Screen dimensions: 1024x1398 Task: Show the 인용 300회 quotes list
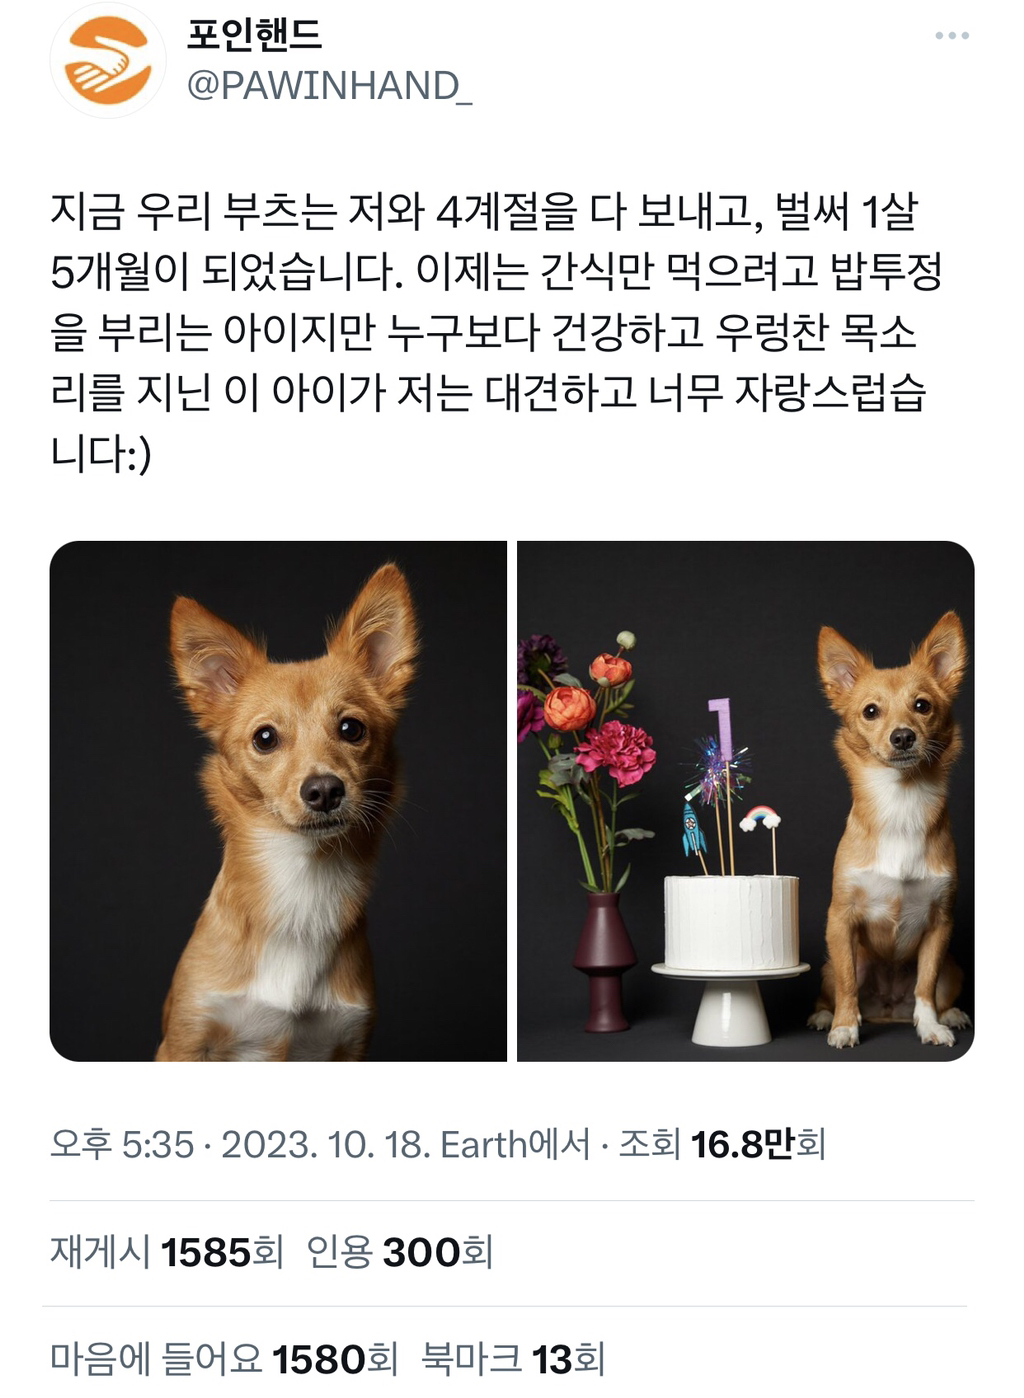[400, 1252]
